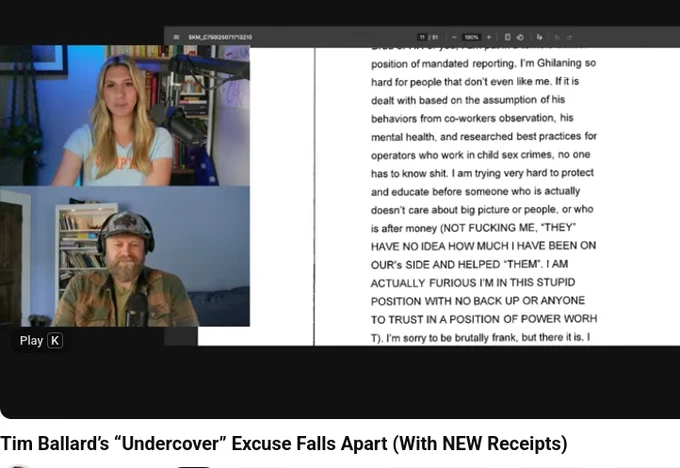Click the line "operators who work in child sex crimes"

coord(481,155)
